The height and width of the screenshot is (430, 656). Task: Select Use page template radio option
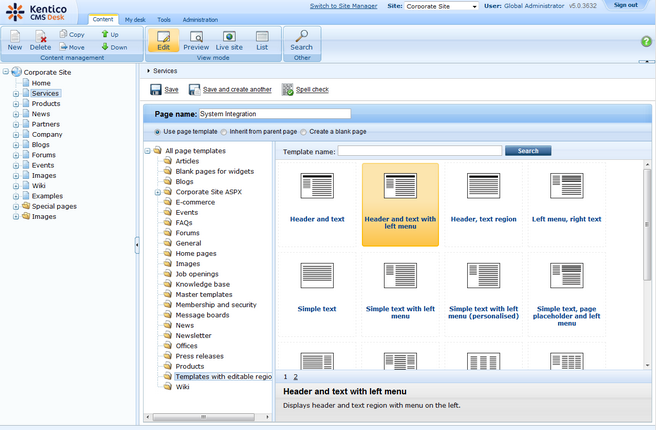[x=157, y=132]
